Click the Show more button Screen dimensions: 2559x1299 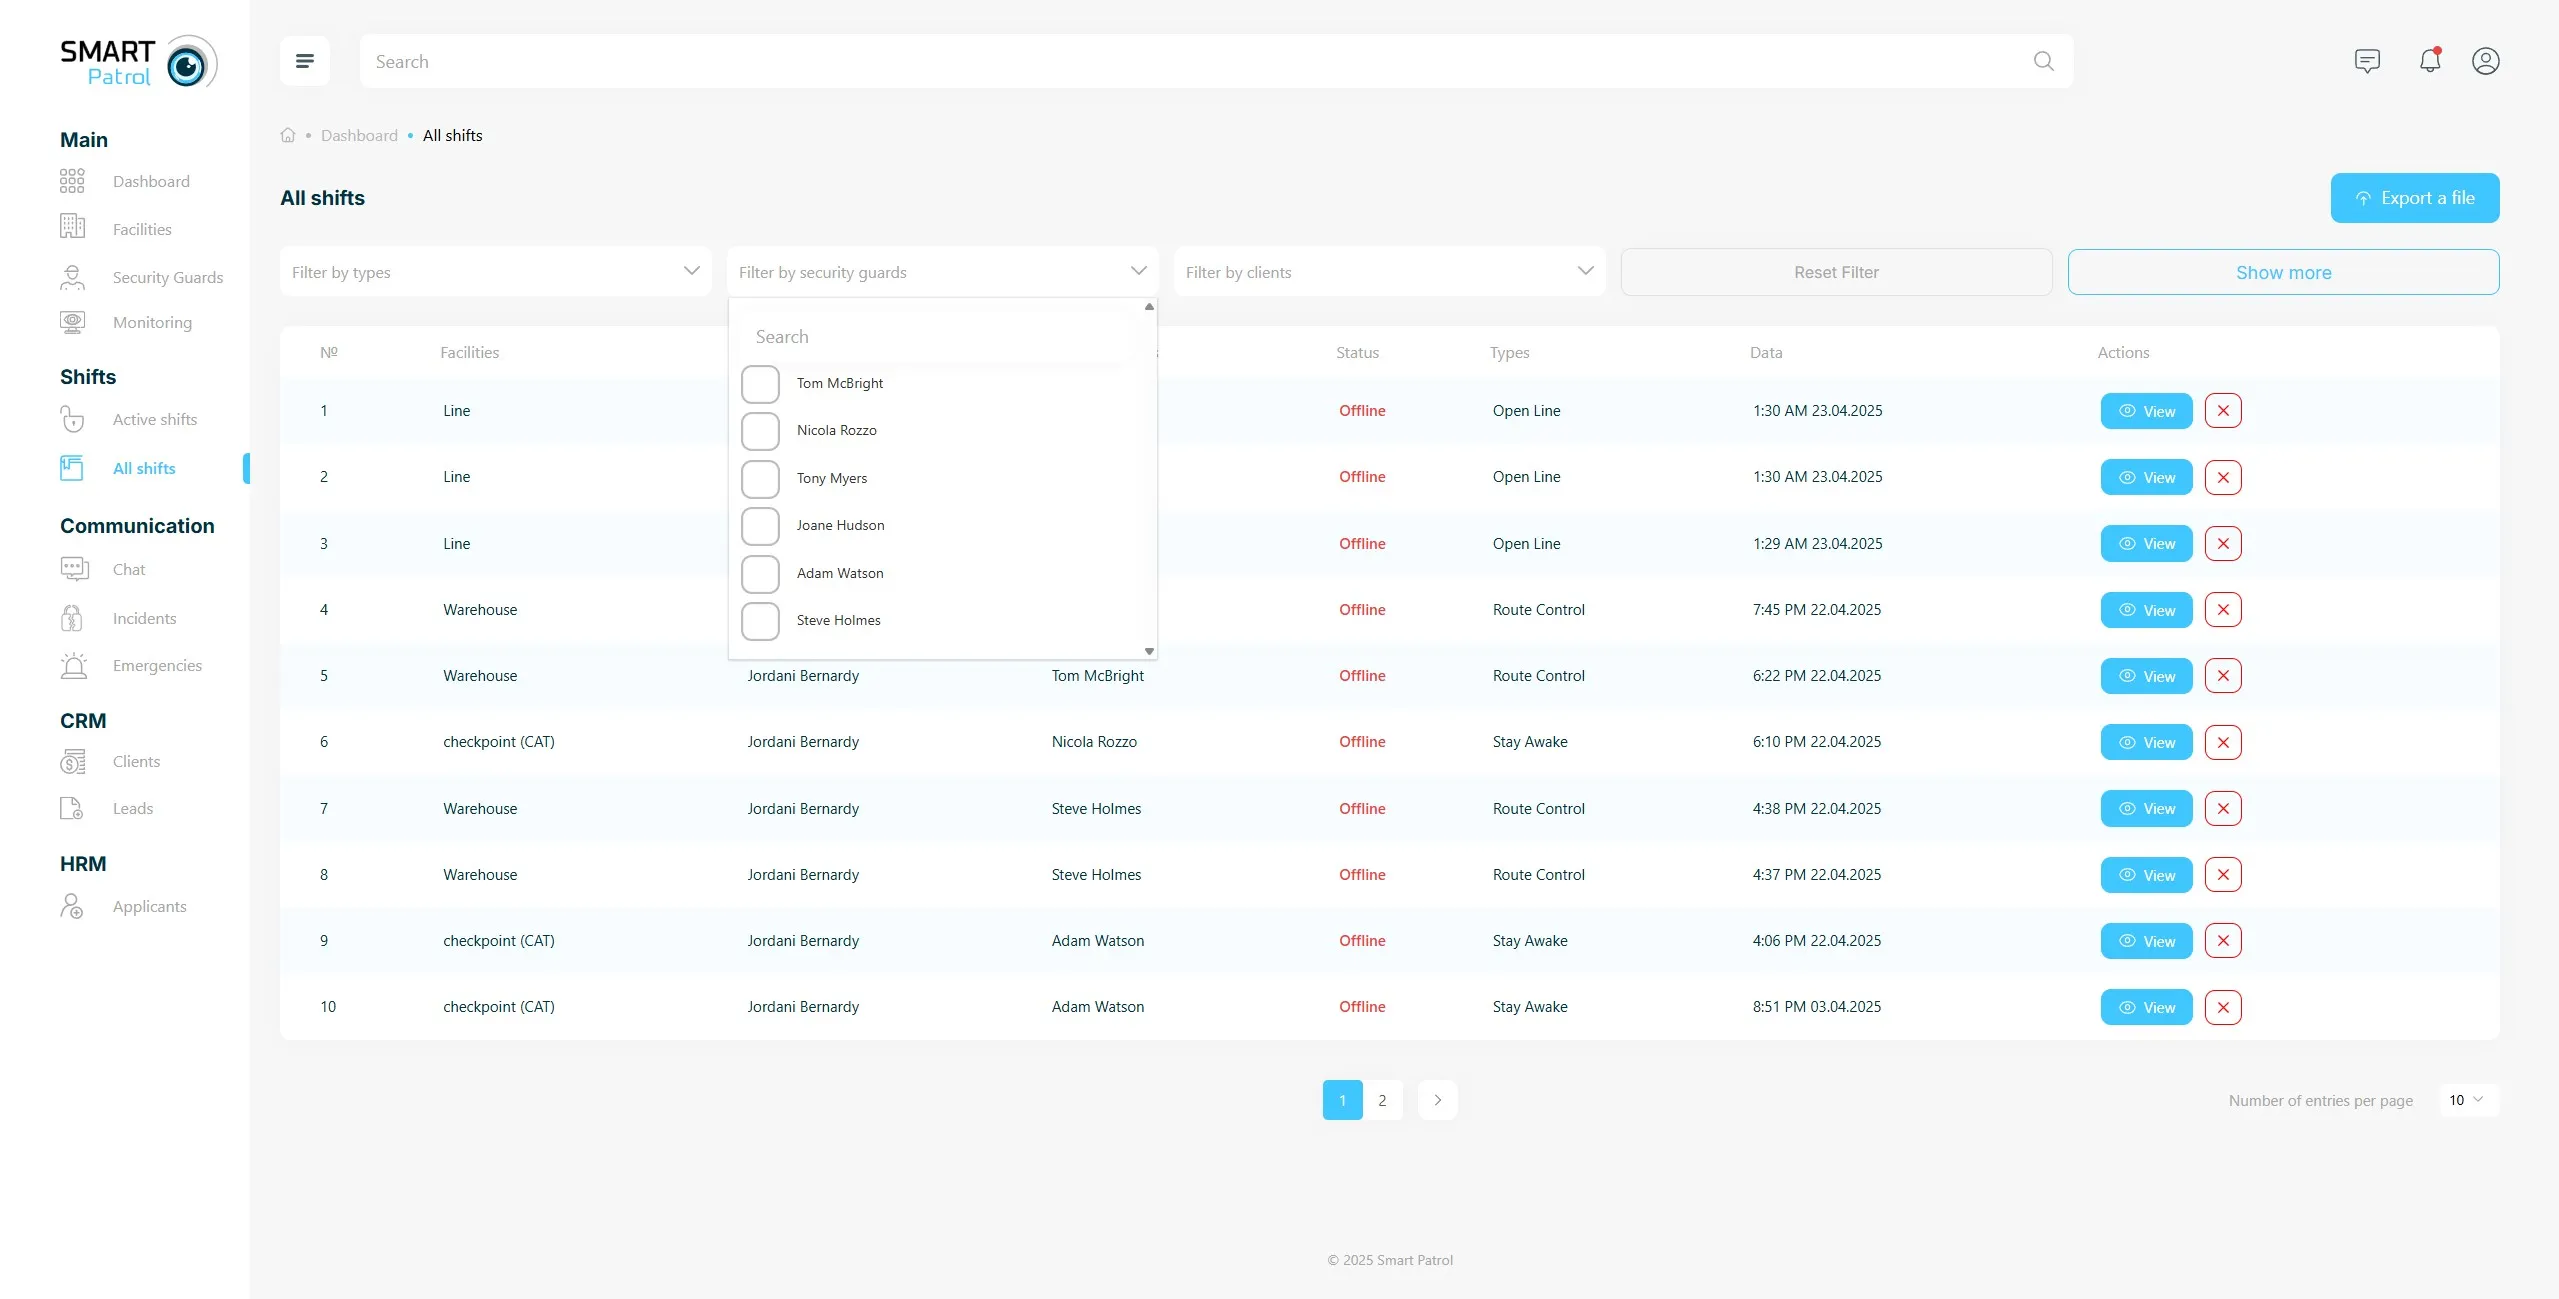[x=2283, y=272]
